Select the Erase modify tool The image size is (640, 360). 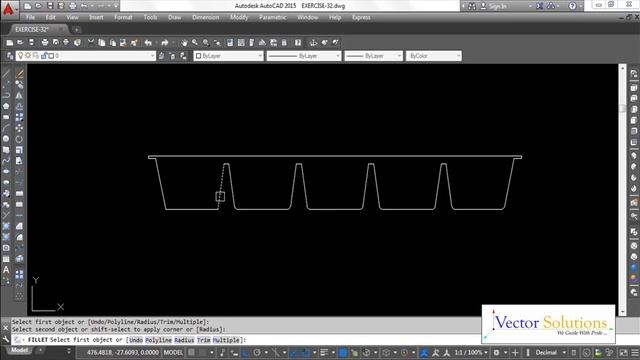pos(19,74)
